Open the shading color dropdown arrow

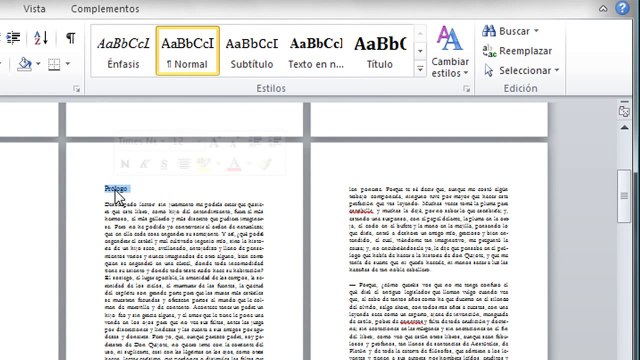(38, 64)
